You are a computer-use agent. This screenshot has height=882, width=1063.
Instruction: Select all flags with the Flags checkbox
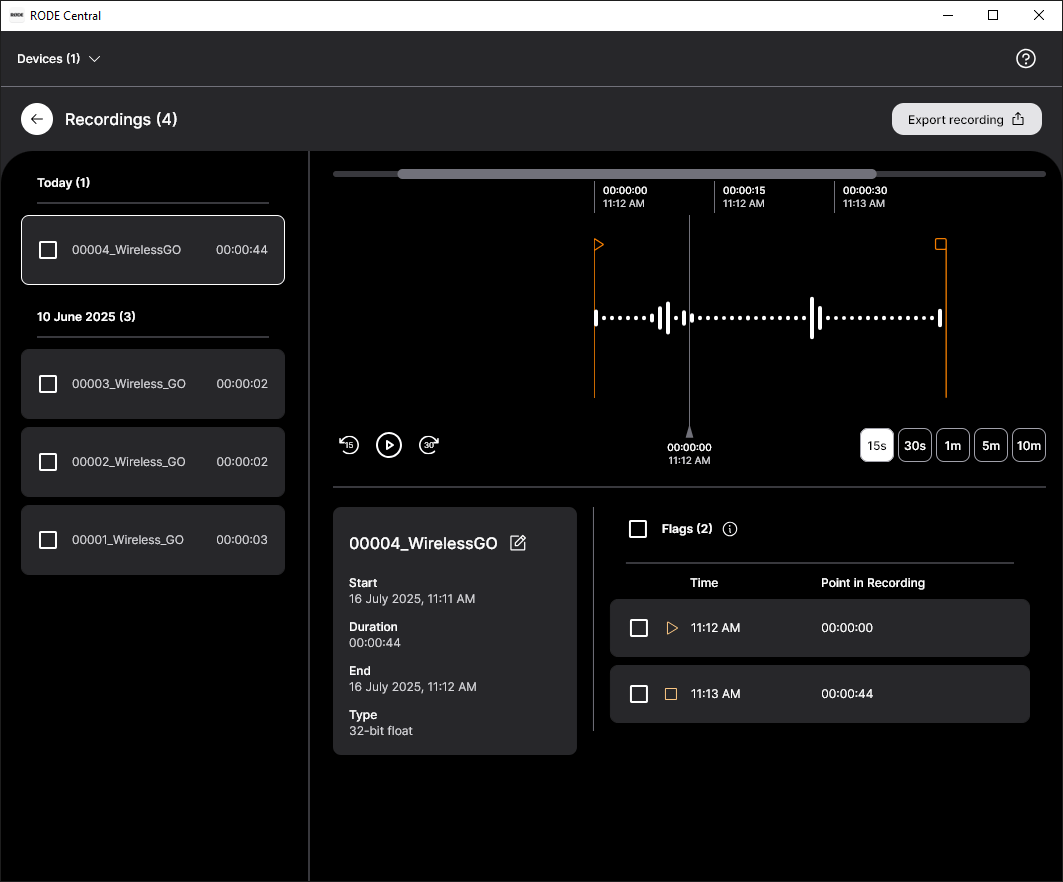(x=638, y=529)
